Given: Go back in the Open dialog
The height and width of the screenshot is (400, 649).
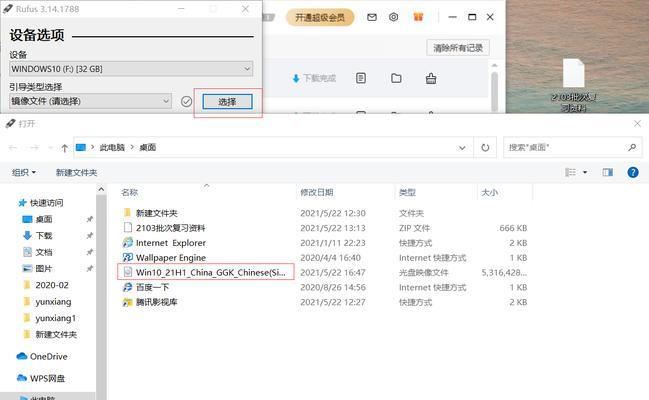Looking at the screenshot, I should click(13, 147).
